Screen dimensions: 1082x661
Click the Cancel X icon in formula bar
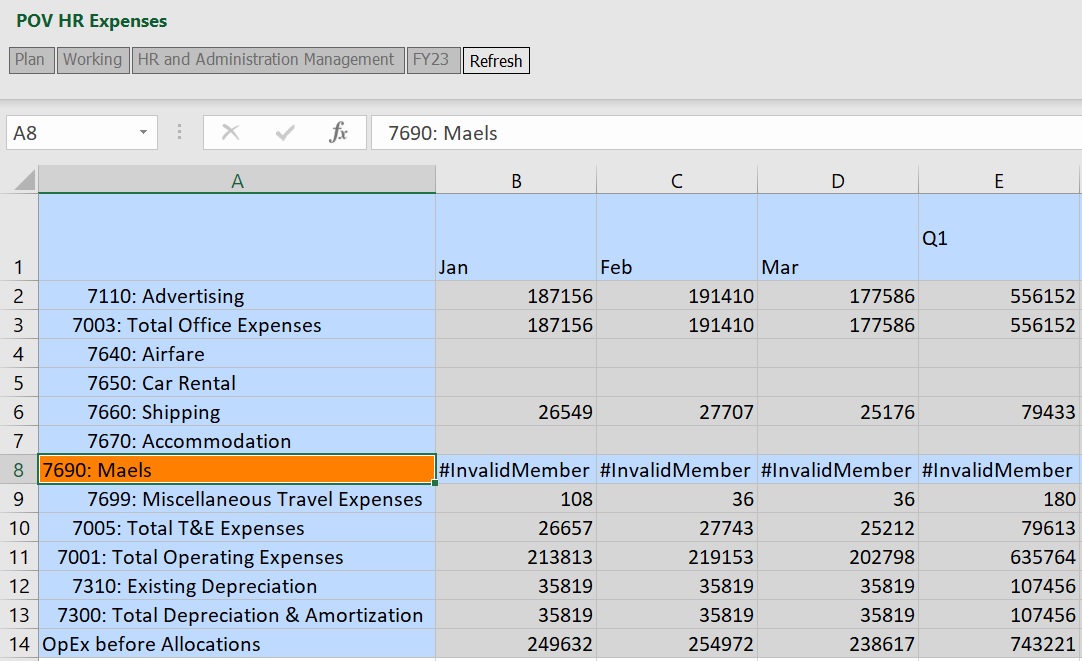(x=230, y=132)
